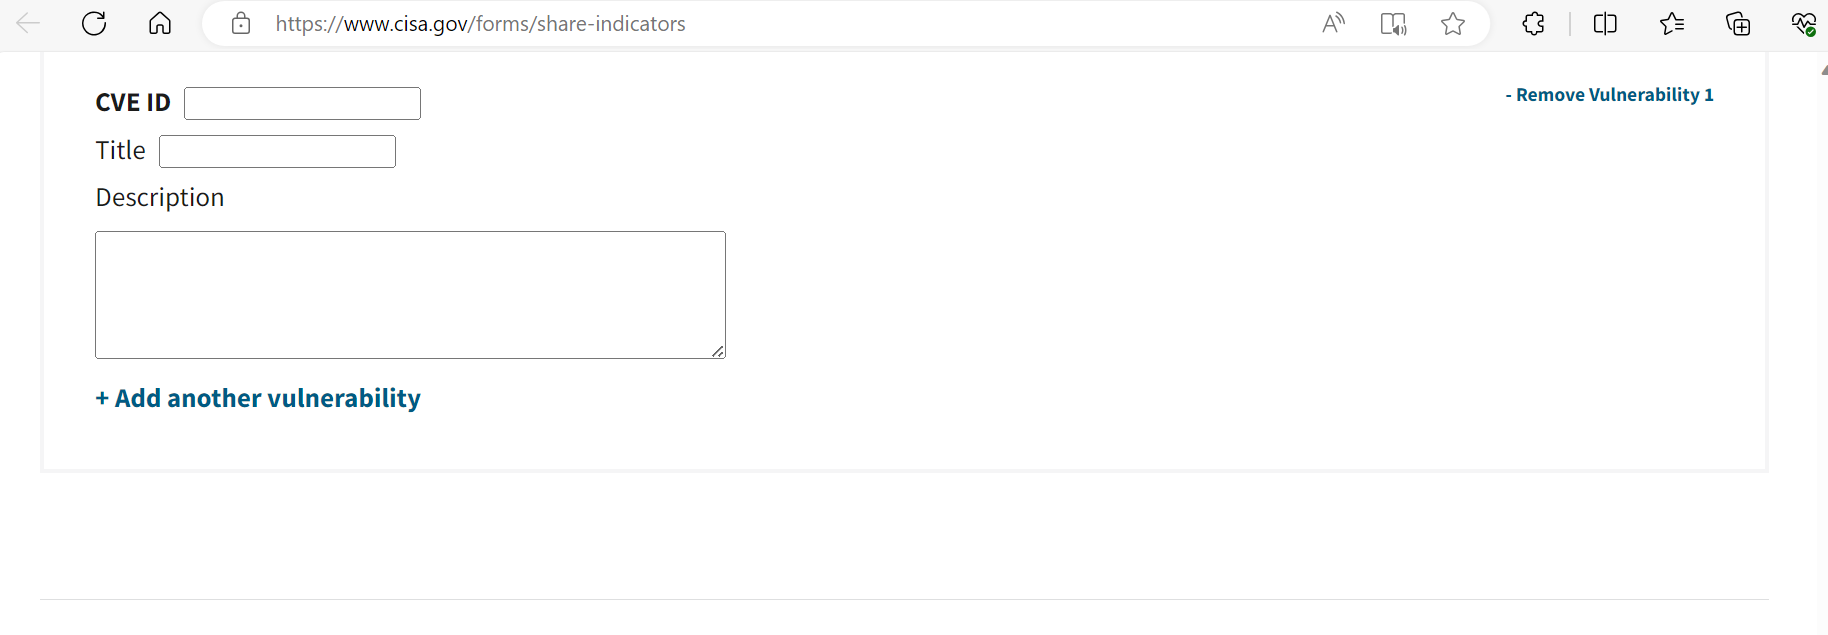Open immersive reader view
This screenshot has width=1828, height=635.
pyautogui.click(x=1393, y=24)
